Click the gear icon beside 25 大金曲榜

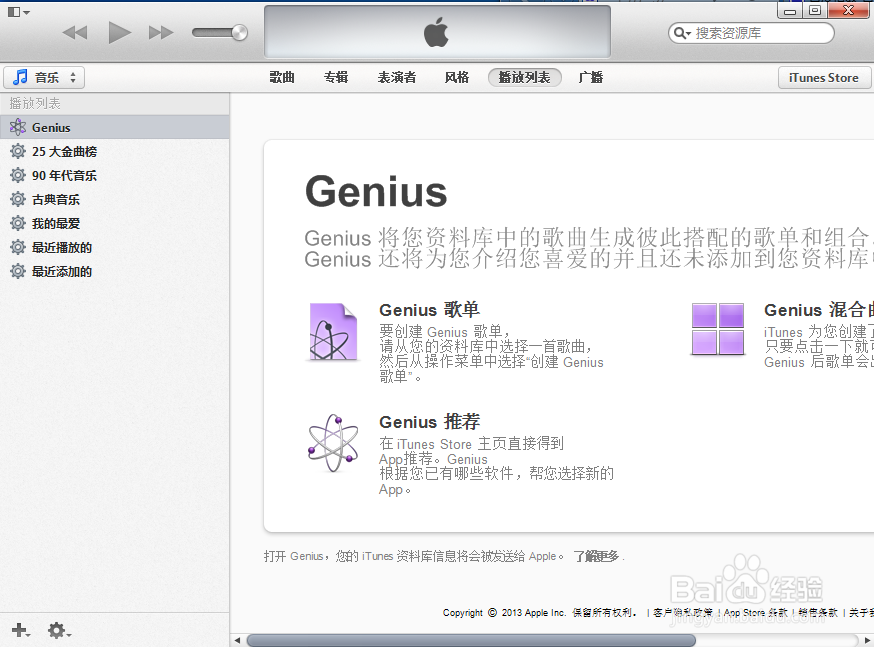18,151
